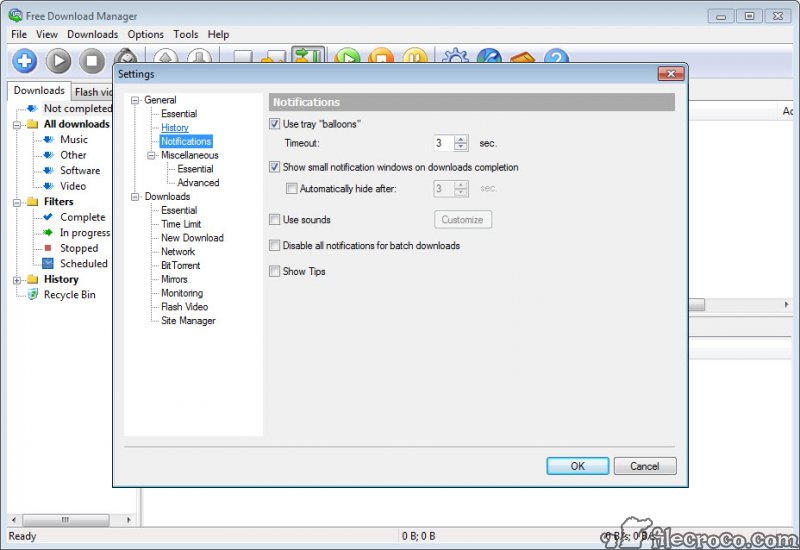Open the File menu

19,34
